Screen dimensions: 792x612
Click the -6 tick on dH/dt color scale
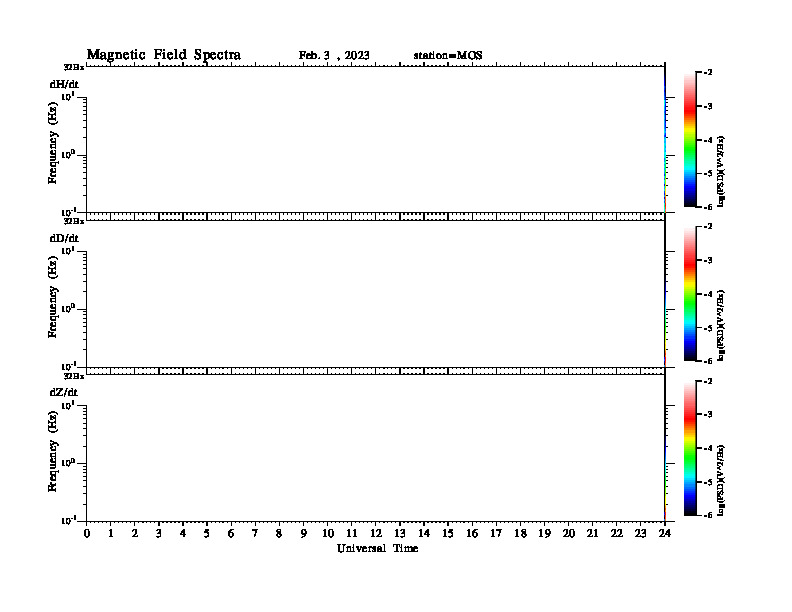click(x=708, y=207)
